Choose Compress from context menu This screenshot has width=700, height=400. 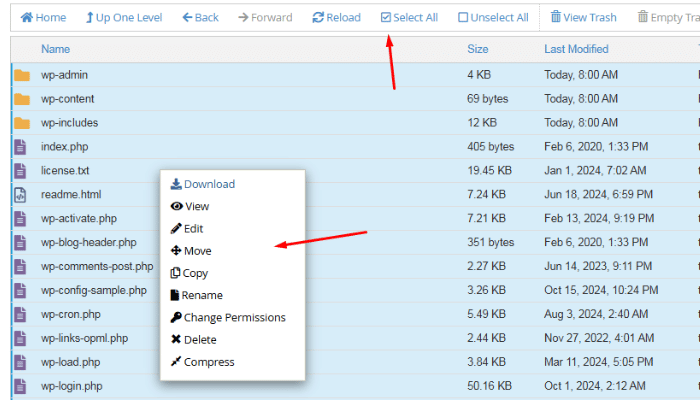[202, 362]
